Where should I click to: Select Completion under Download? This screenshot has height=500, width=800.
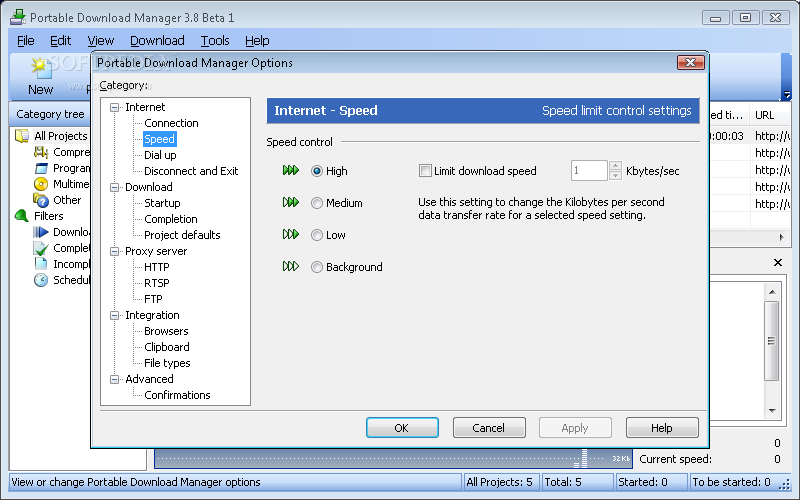click(x=170, y=219)
